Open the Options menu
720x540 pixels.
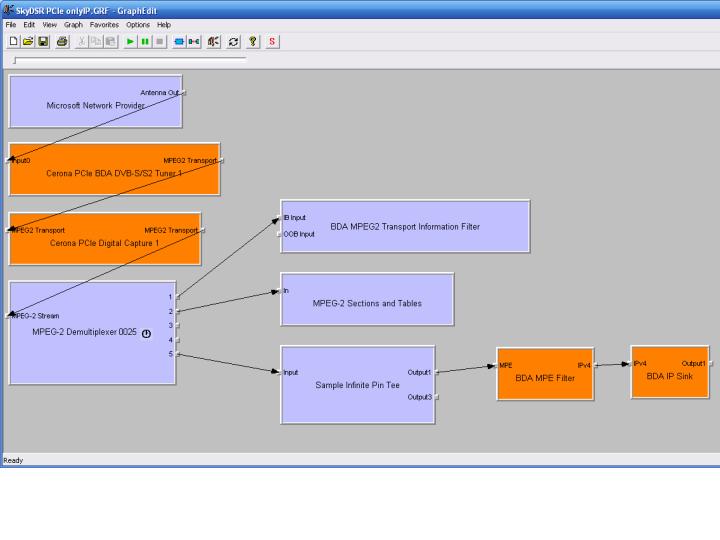tap(138, 25)
